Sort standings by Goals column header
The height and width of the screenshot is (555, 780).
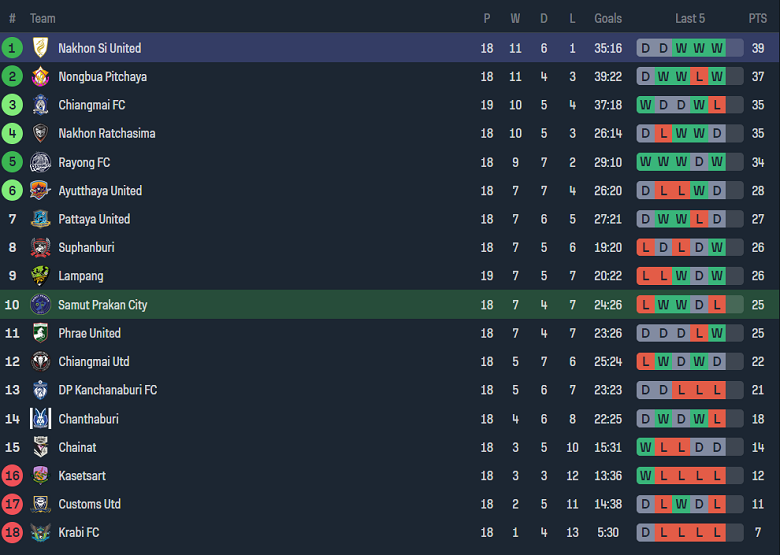[x=608, y=18]
